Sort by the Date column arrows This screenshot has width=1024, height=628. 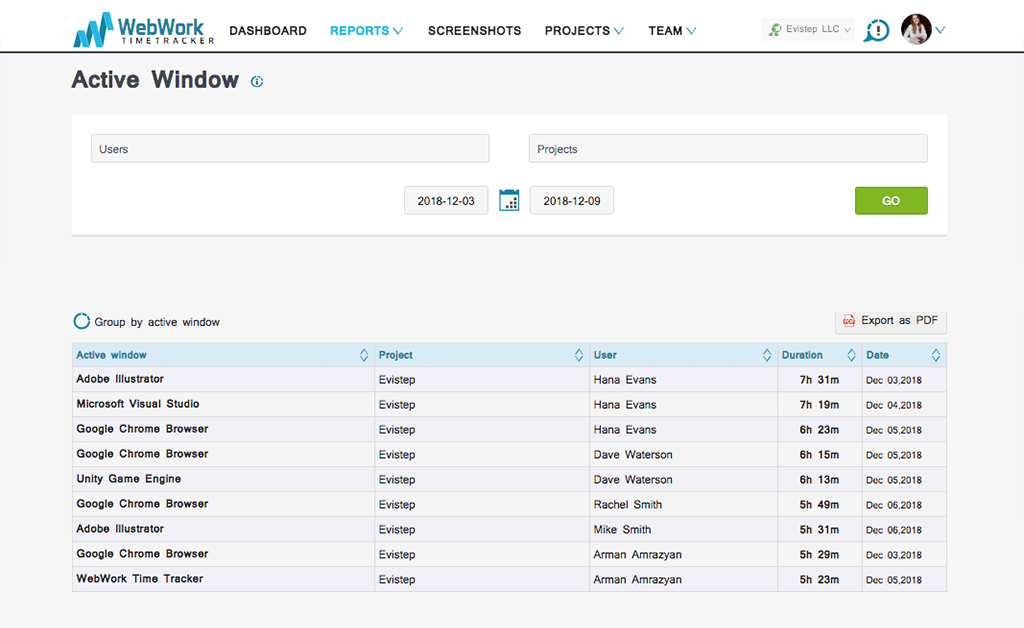(936, 355)
